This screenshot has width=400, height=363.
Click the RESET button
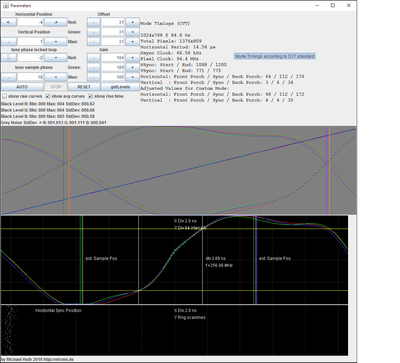tap(84, 87)
